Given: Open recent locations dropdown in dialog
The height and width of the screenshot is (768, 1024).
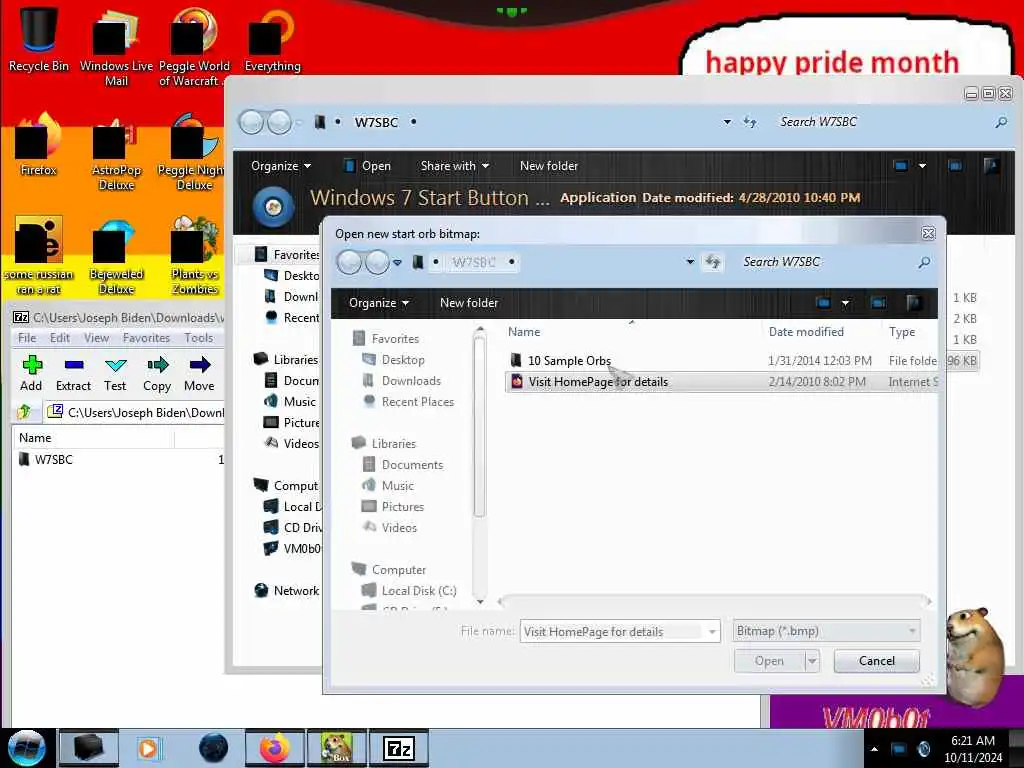Looking at the screenshot, I should 397,263.
